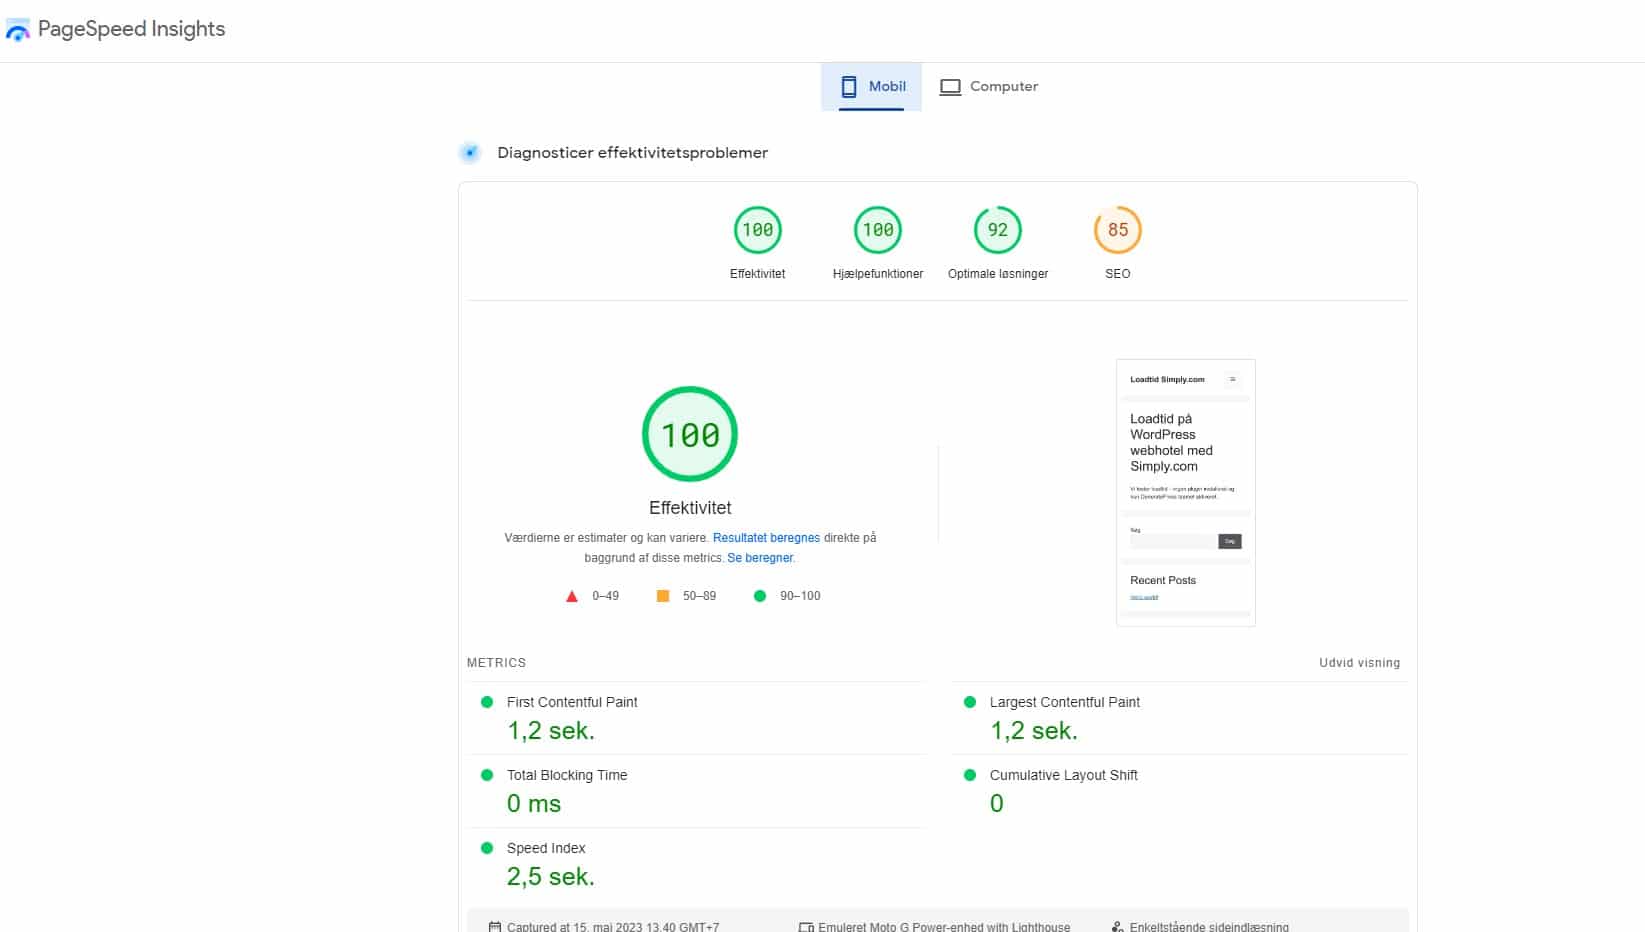Click the Optimale løsninger category label

tap(998, 274)
